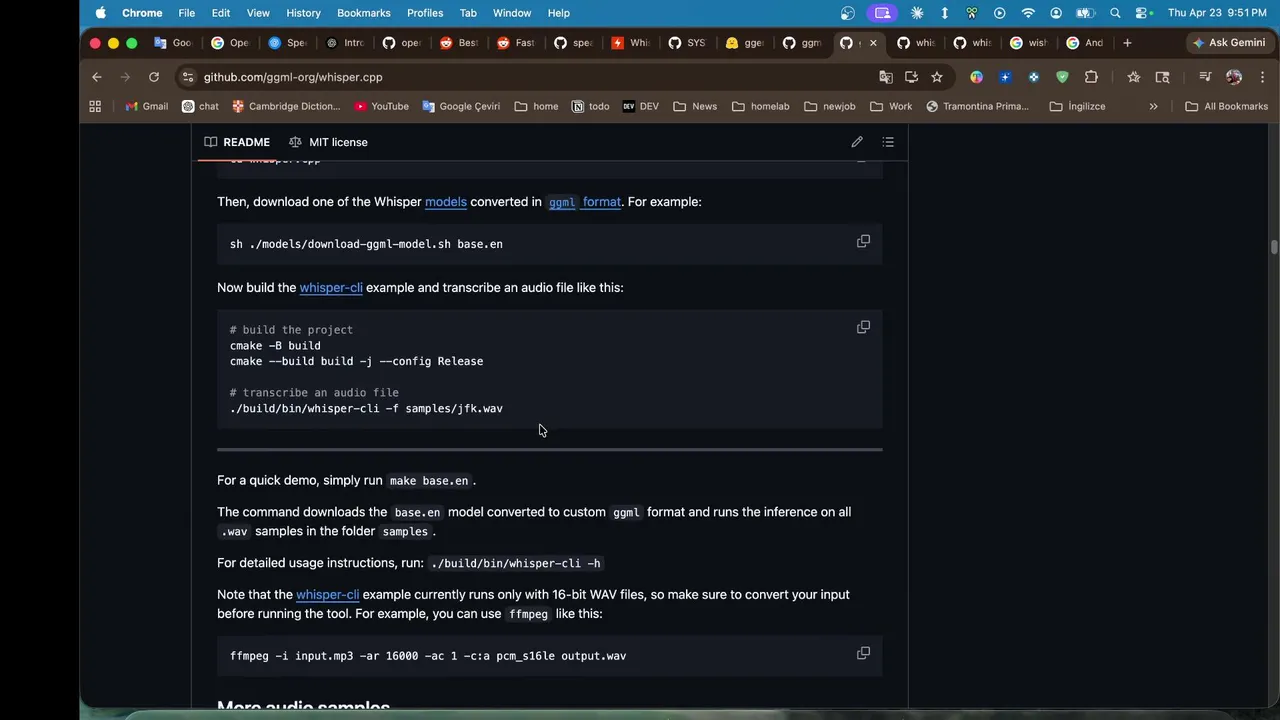The image size is (1280, 720).
Task: Copy the ffmpeg conversion command
Action: click(x=863, y=653)
